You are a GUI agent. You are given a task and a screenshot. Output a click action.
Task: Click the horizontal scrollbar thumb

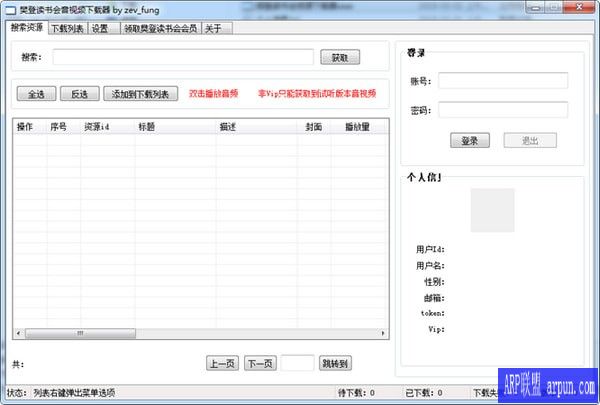click(x=80, y=333)
